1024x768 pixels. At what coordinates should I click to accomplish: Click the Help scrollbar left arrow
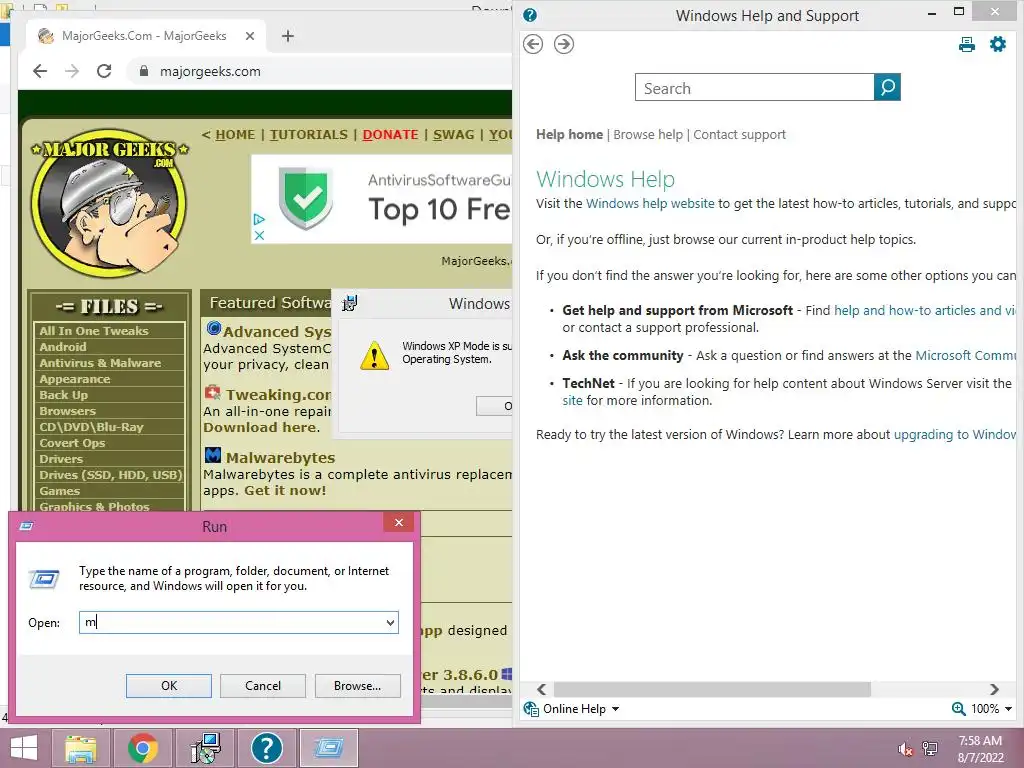pyautogui.click(x=541, y=690)
